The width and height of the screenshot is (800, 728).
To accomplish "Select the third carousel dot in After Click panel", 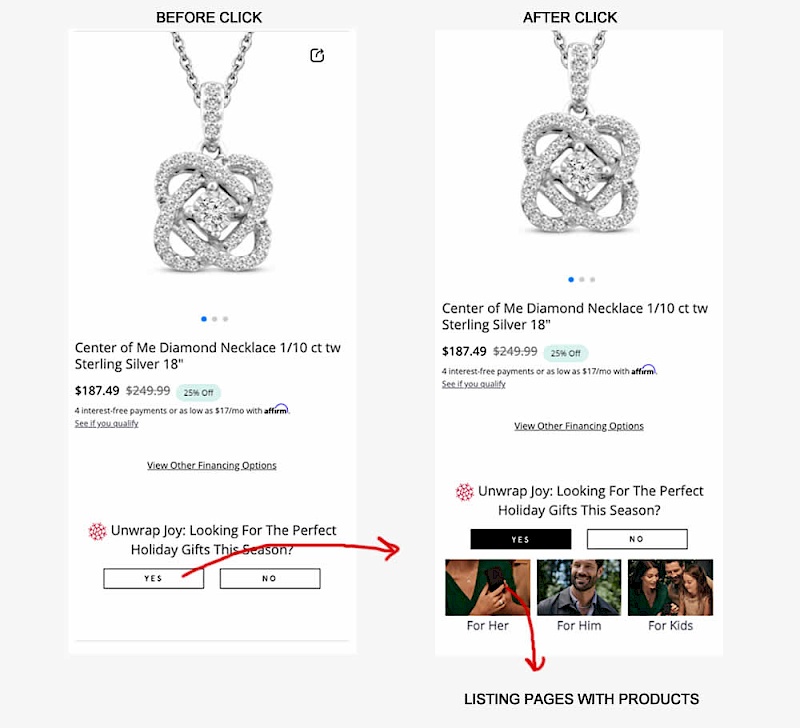I will point(592,279).
